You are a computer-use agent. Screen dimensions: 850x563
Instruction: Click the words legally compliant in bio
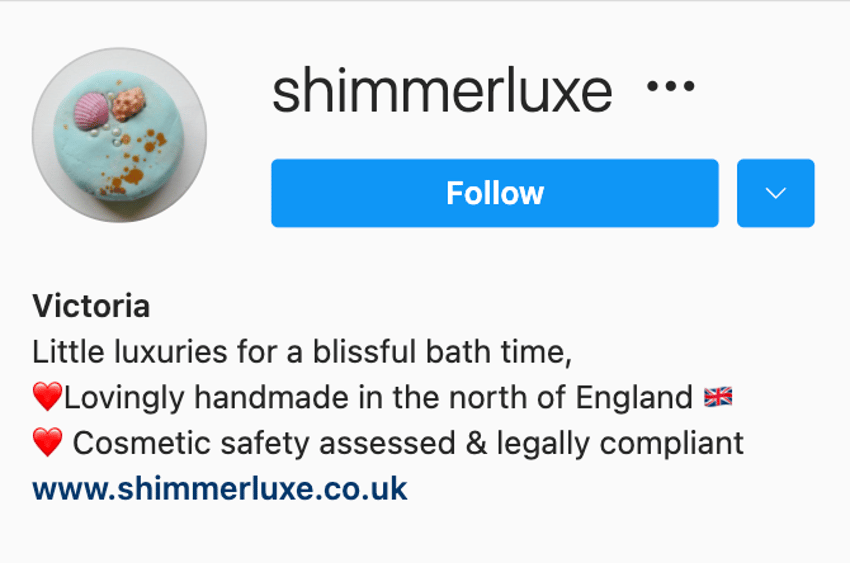(x=620, y=444)
